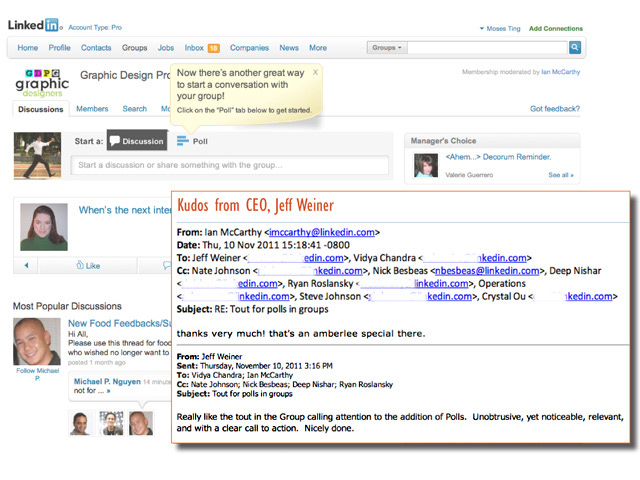Viewport: 640px width, 480px height.
Task: Open the Jobs menu
Action: tap(166, 48)
